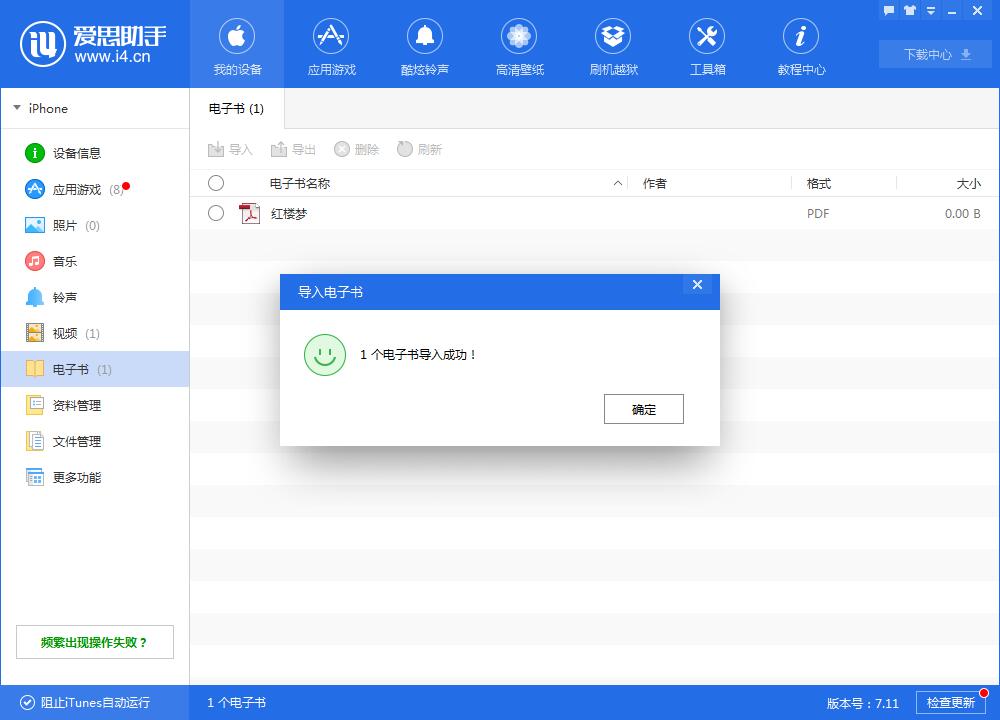Open the 高清壁纸 wallpapers icon
The width and height of the screenshot is (1000, 720).
point(519,44)
